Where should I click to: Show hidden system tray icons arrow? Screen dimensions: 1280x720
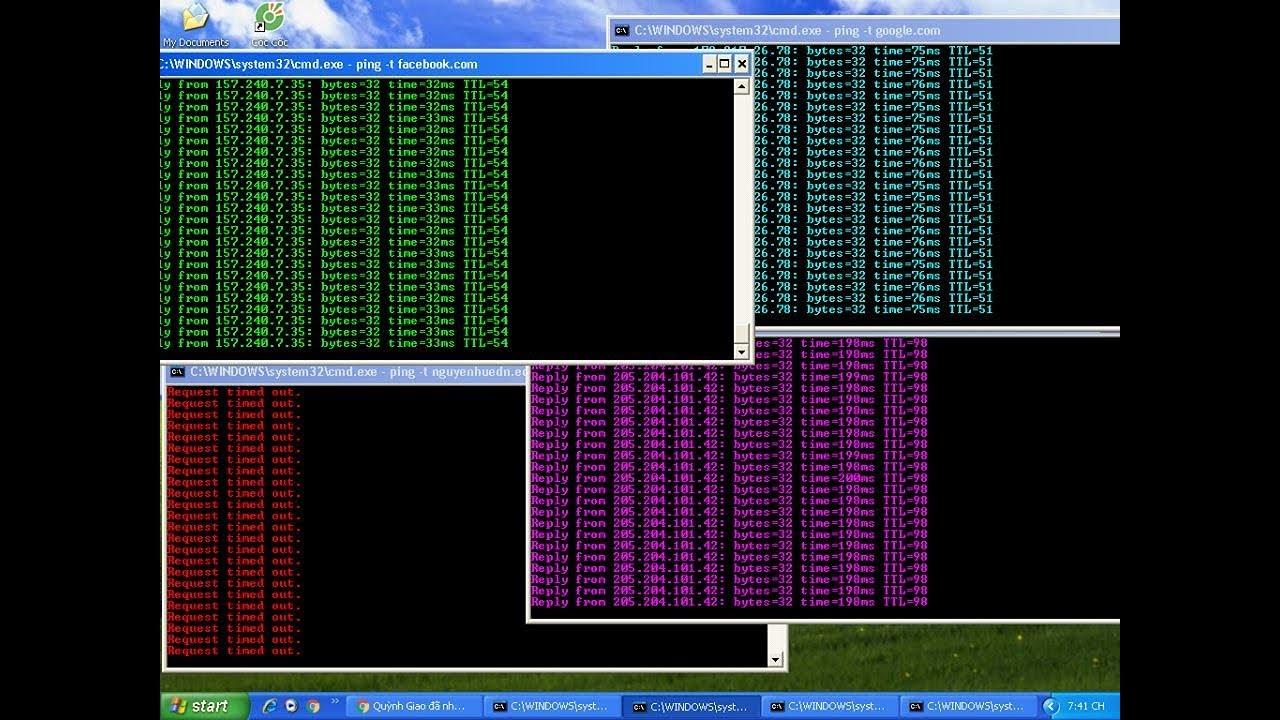(x=1050, y=706)
